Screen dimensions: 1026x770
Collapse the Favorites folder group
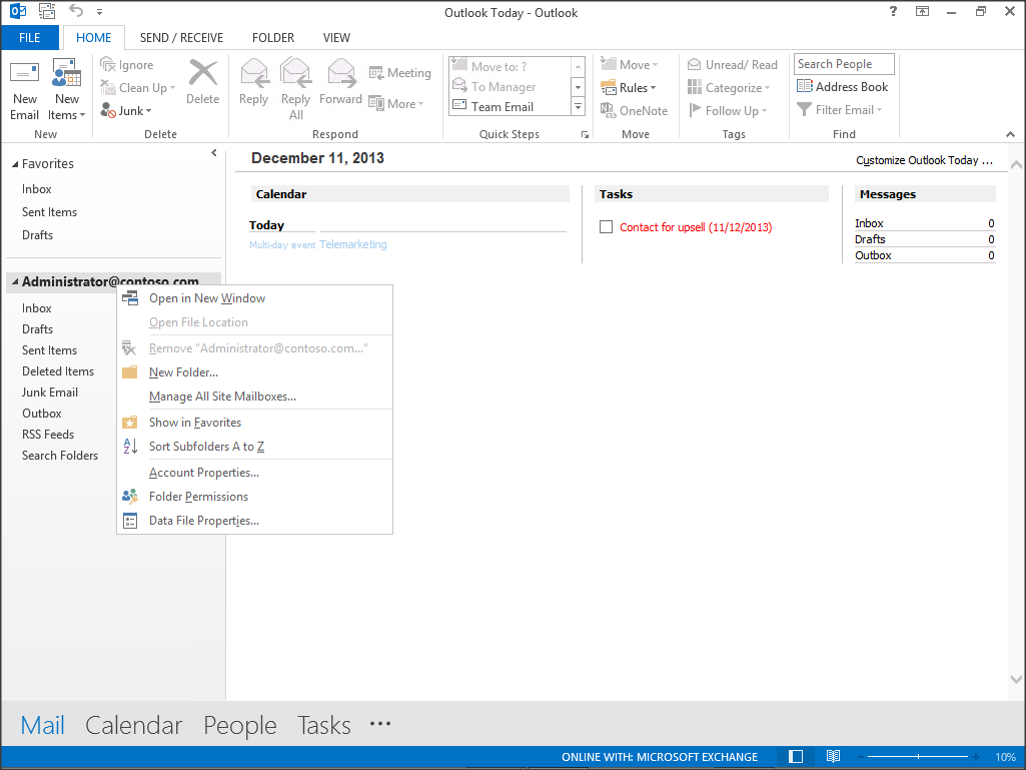pyautogui.click(x=15, y=164)
